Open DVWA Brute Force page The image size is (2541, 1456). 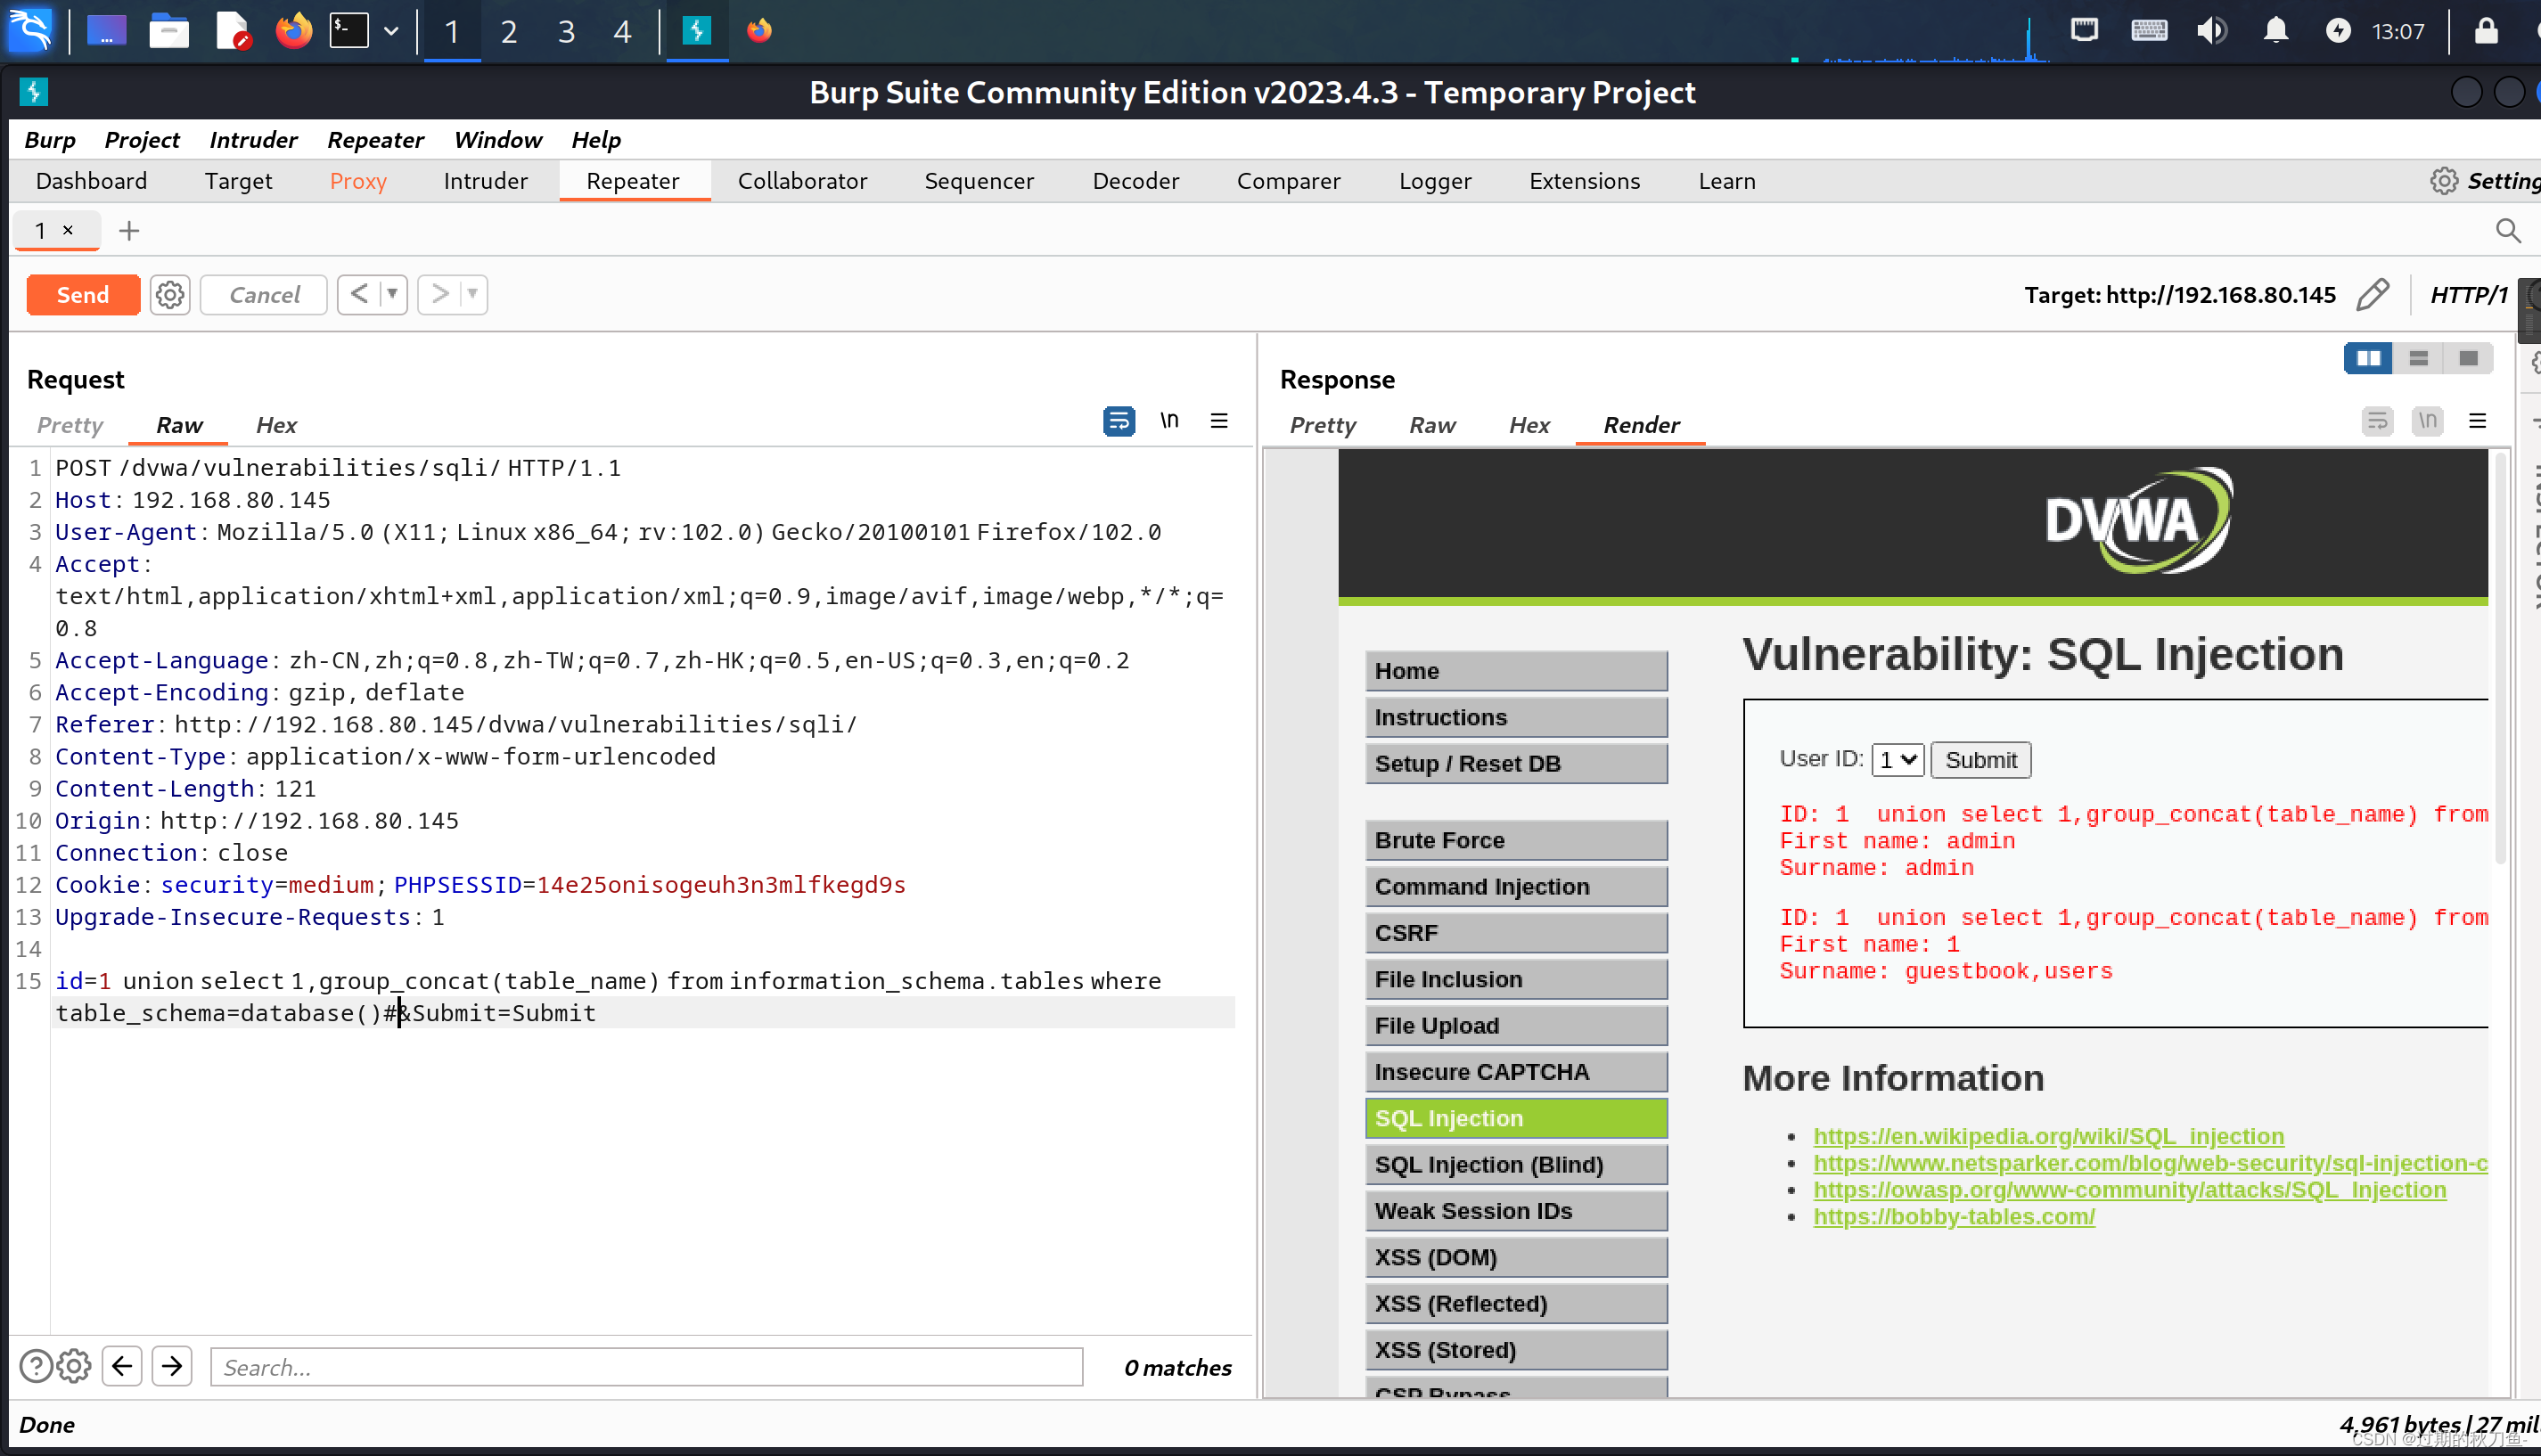click(1516, 840)
